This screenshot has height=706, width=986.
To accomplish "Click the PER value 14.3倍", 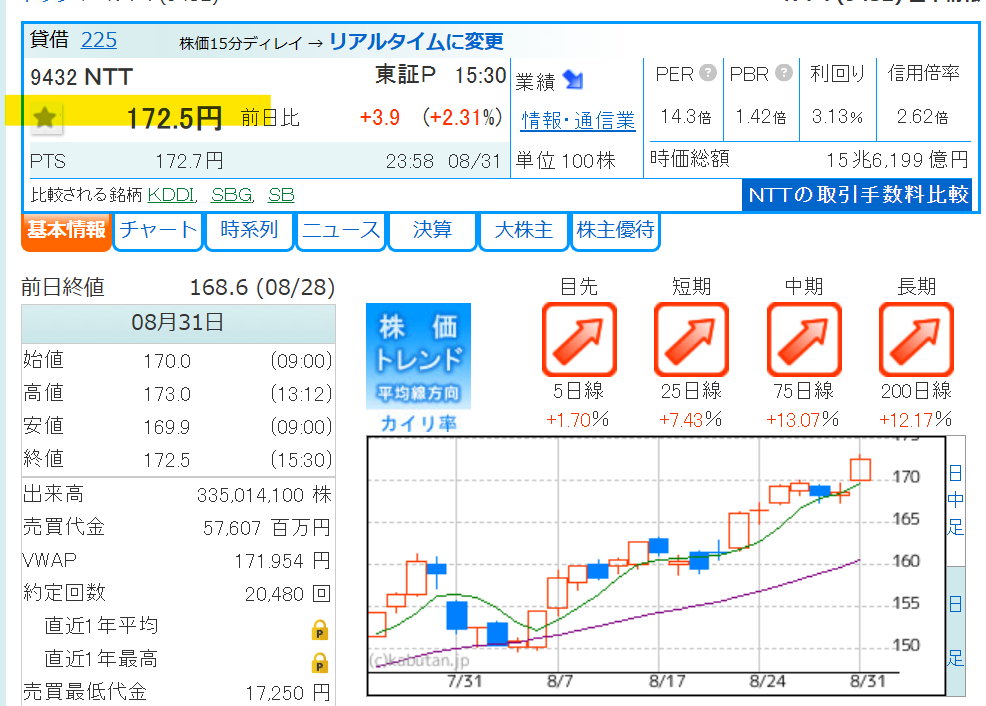I will tap(686, 116).
